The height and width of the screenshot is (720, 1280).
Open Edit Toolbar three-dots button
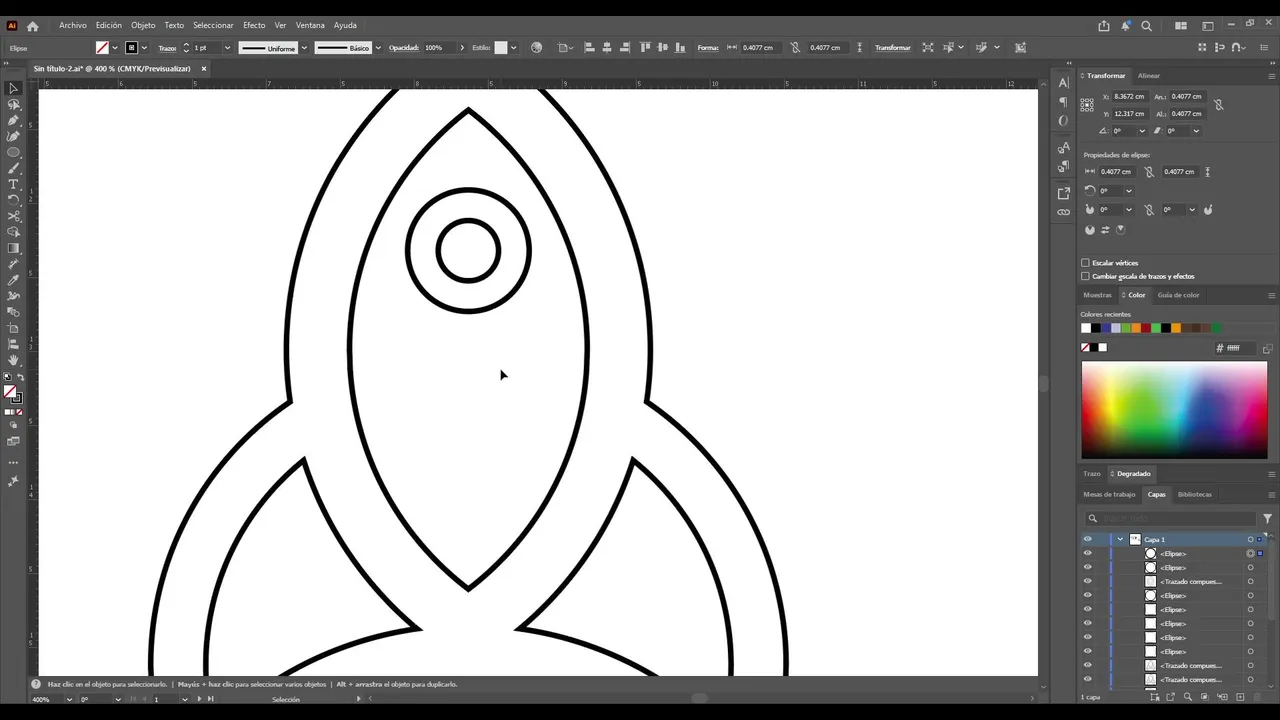point(13,463)
